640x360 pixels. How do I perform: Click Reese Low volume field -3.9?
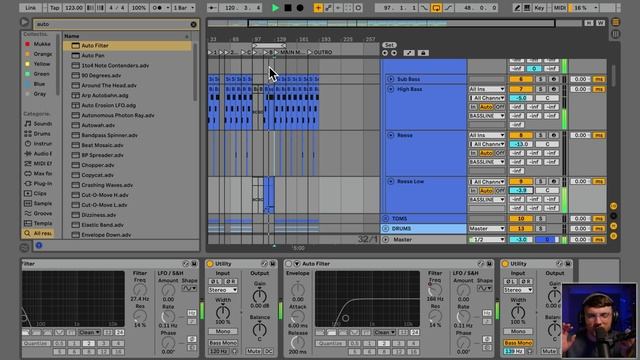tap(521, 191)
